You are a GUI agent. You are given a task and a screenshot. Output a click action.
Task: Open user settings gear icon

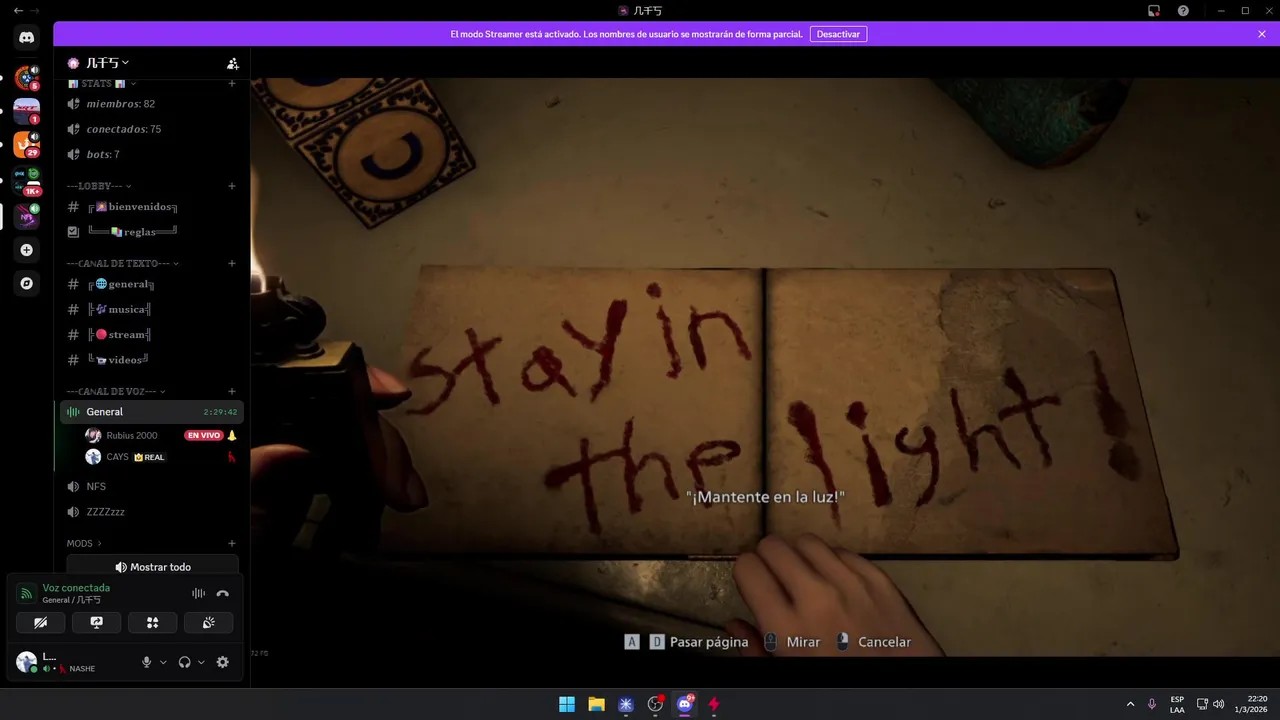click(x=222, y=662)
